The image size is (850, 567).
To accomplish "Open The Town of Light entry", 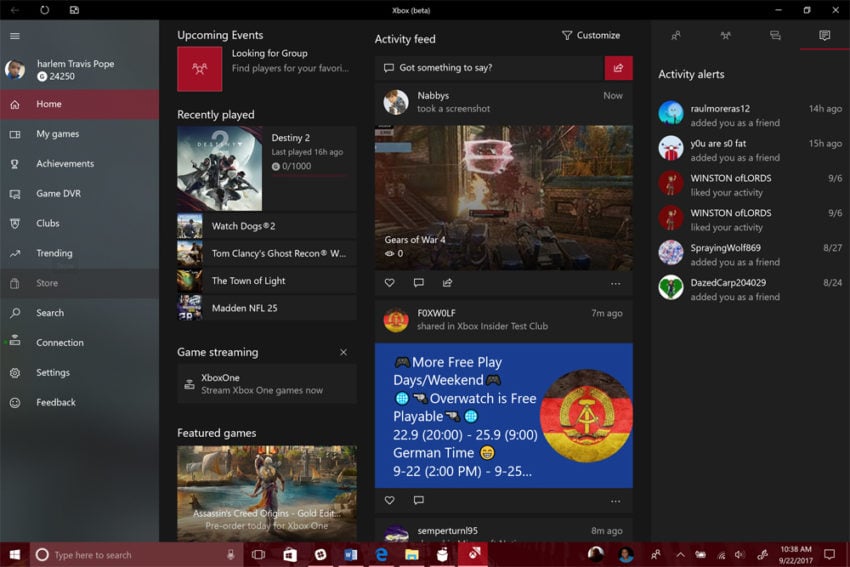I will [267, 281].
